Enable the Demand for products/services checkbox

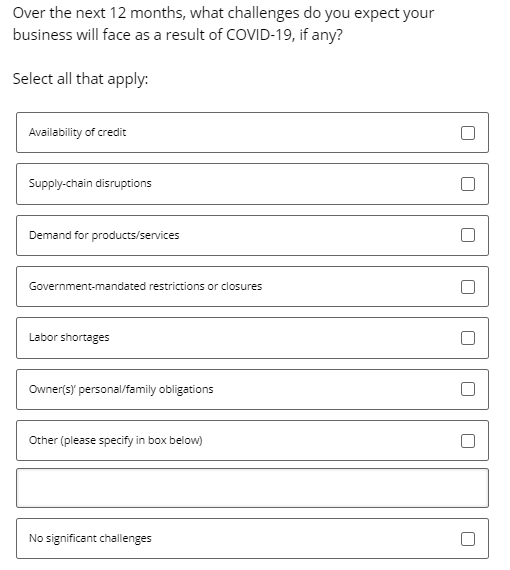tap(467, 235)
